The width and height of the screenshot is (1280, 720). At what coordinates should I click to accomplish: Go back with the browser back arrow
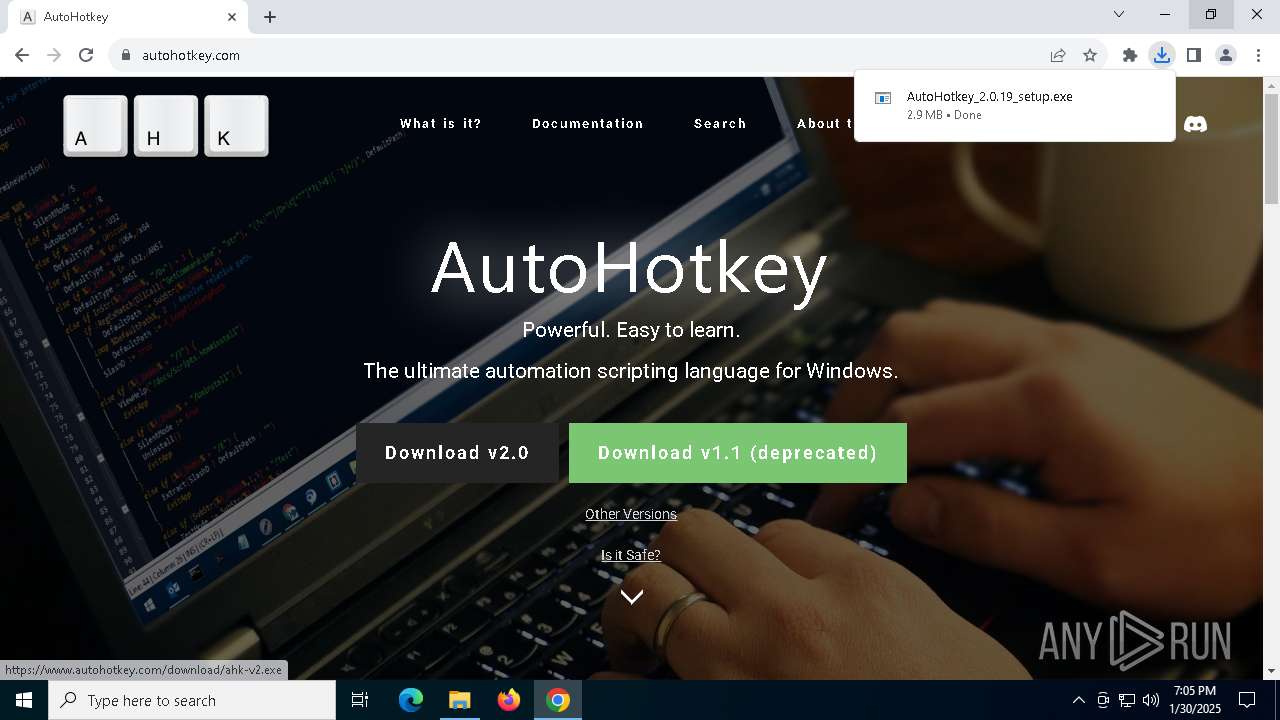22,55
